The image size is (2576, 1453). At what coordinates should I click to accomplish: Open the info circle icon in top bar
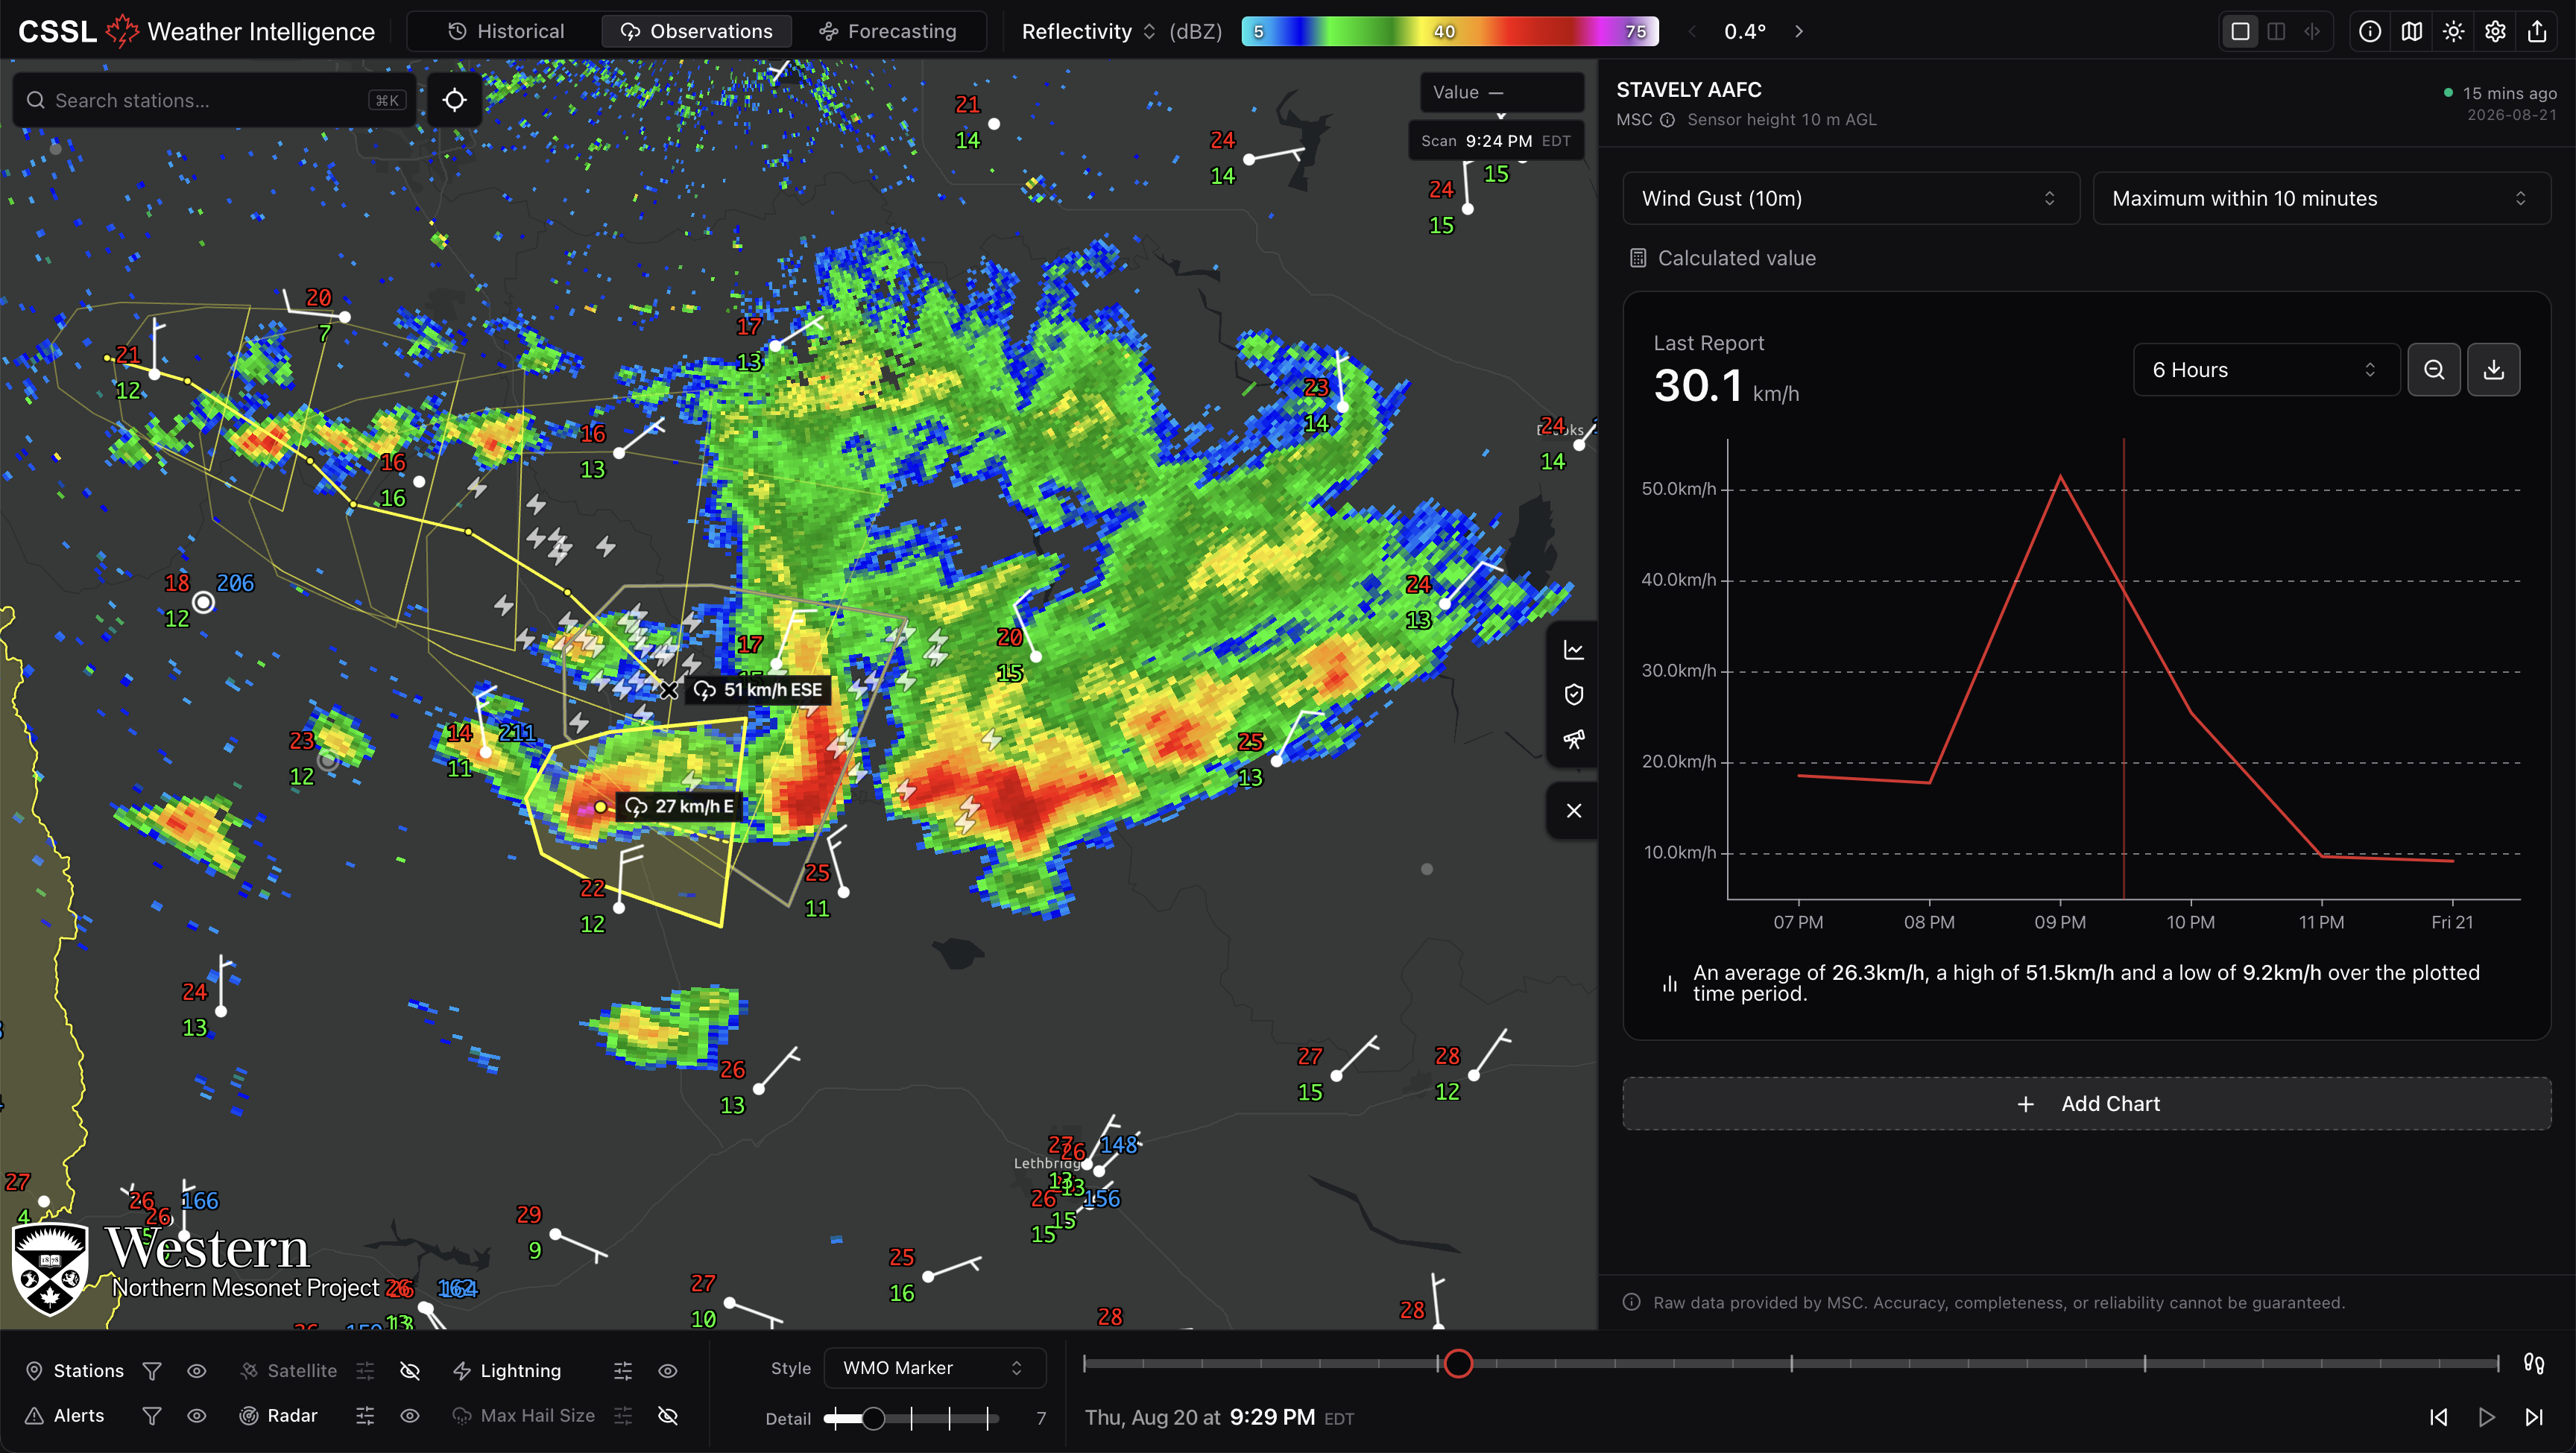click(x=2369, y=31)
